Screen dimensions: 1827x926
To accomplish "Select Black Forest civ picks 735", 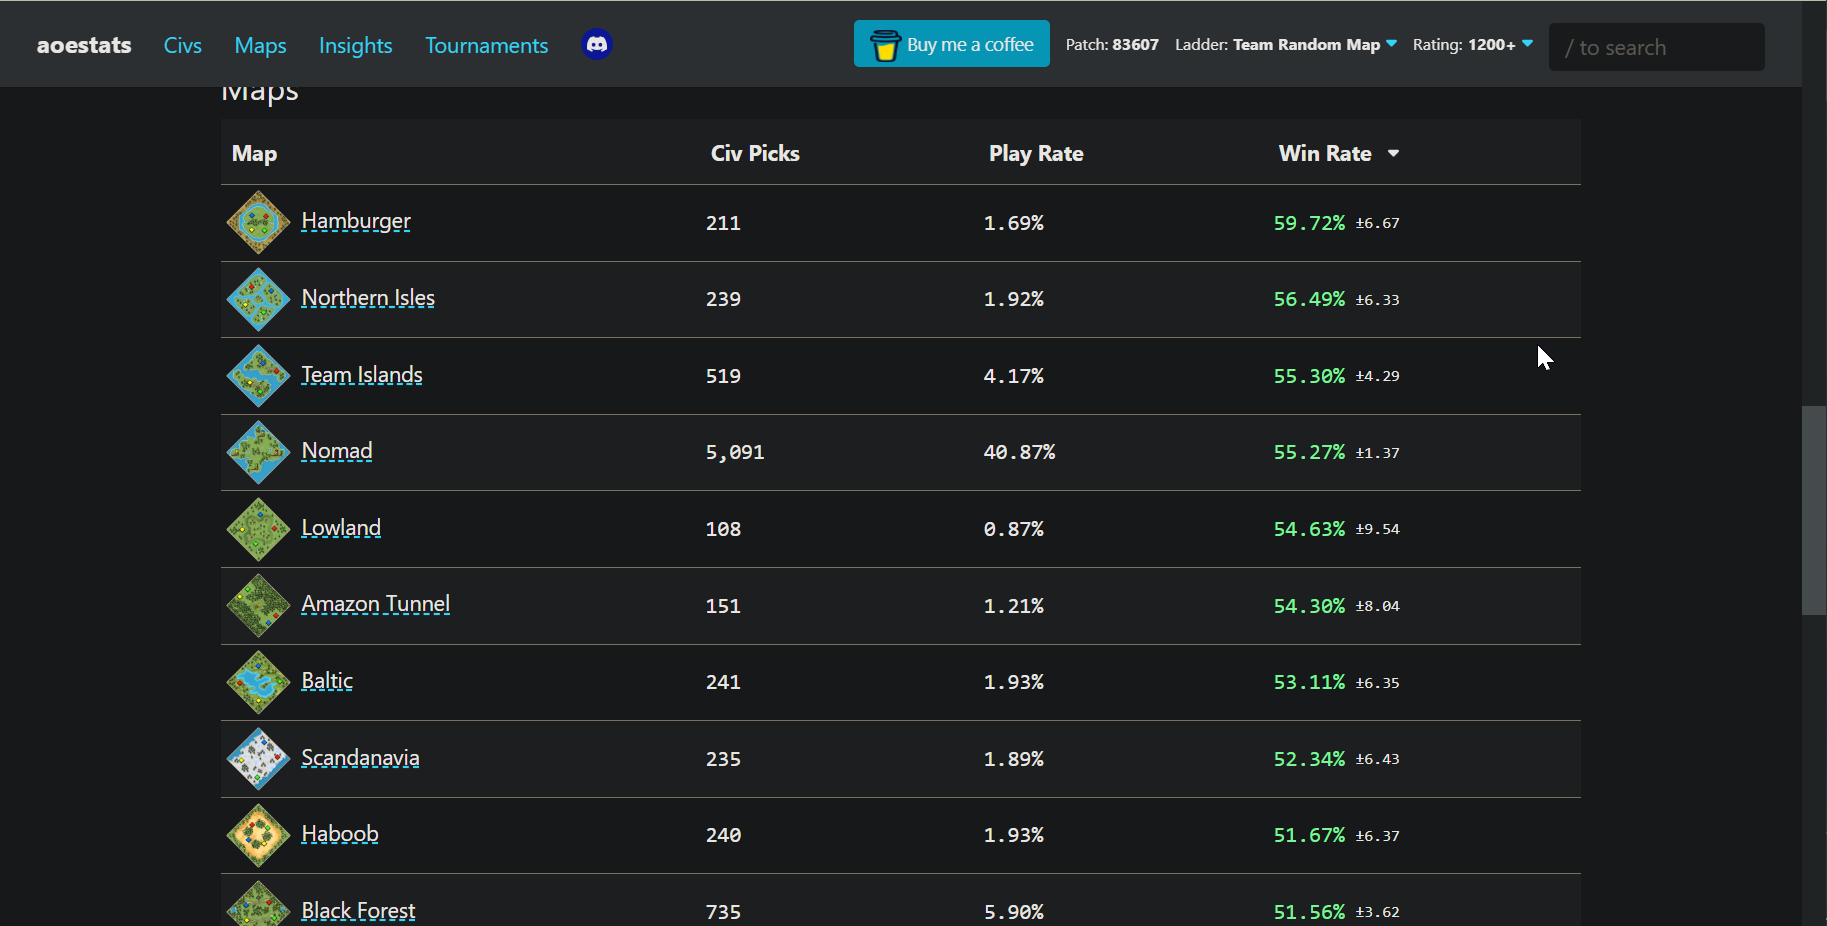I will [x=723, y=912].
